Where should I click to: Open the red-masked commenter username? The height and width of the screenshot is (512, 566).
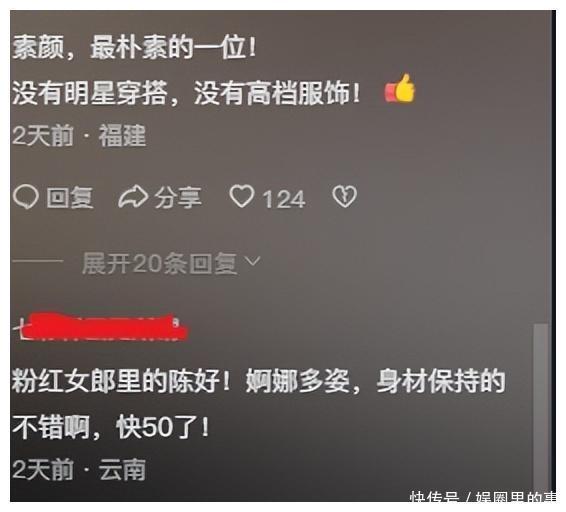pyautogui.click(x=101, y=327)
